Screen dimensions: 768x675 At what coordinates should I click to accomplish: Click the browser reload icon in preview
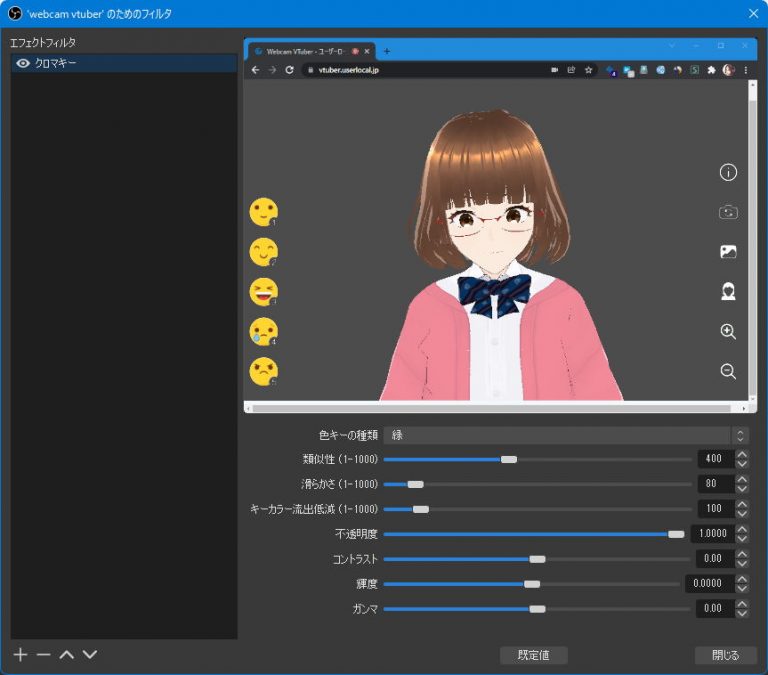tap(289, 70)
